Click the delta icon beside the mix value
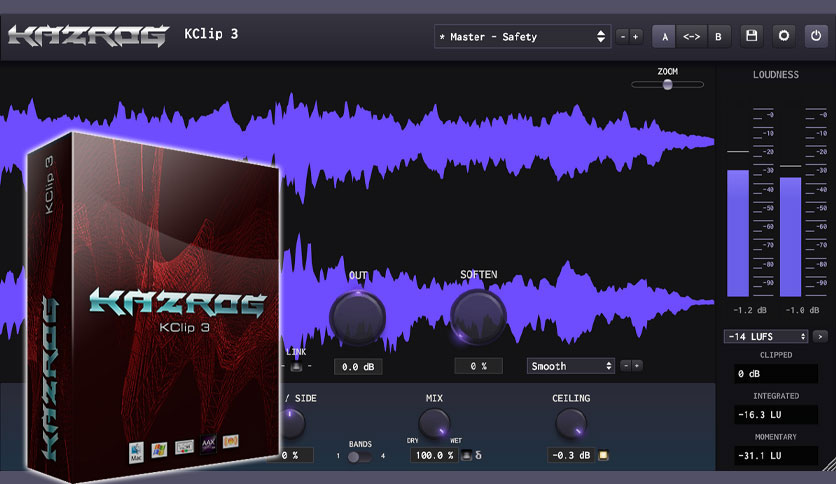836x484 pixels. click(x=478, y=455)
